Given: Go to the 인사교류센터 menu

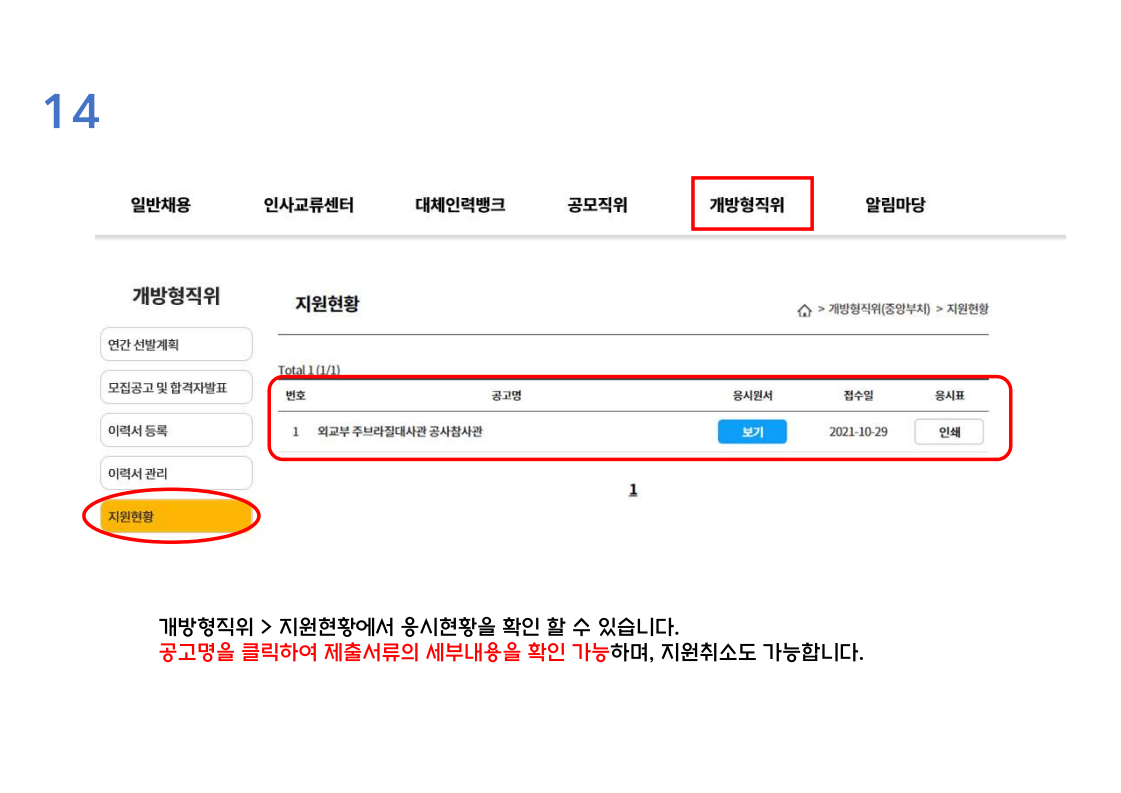Looking at the screenshot, I should (308, 205).
